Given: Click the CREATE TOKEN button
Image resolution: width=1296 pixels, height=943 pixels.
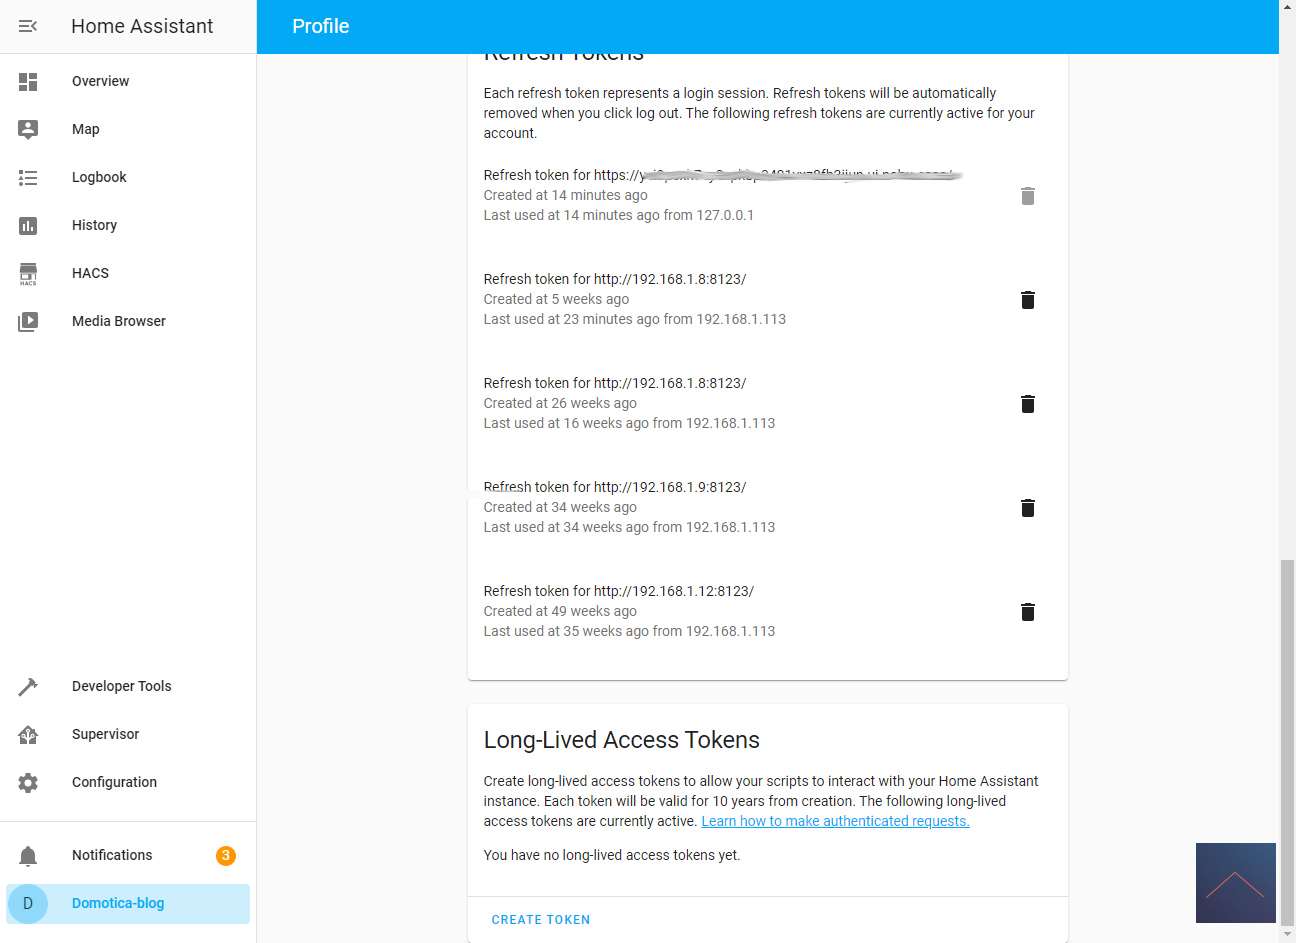Looking at the screenshot, I should (541, 920).
